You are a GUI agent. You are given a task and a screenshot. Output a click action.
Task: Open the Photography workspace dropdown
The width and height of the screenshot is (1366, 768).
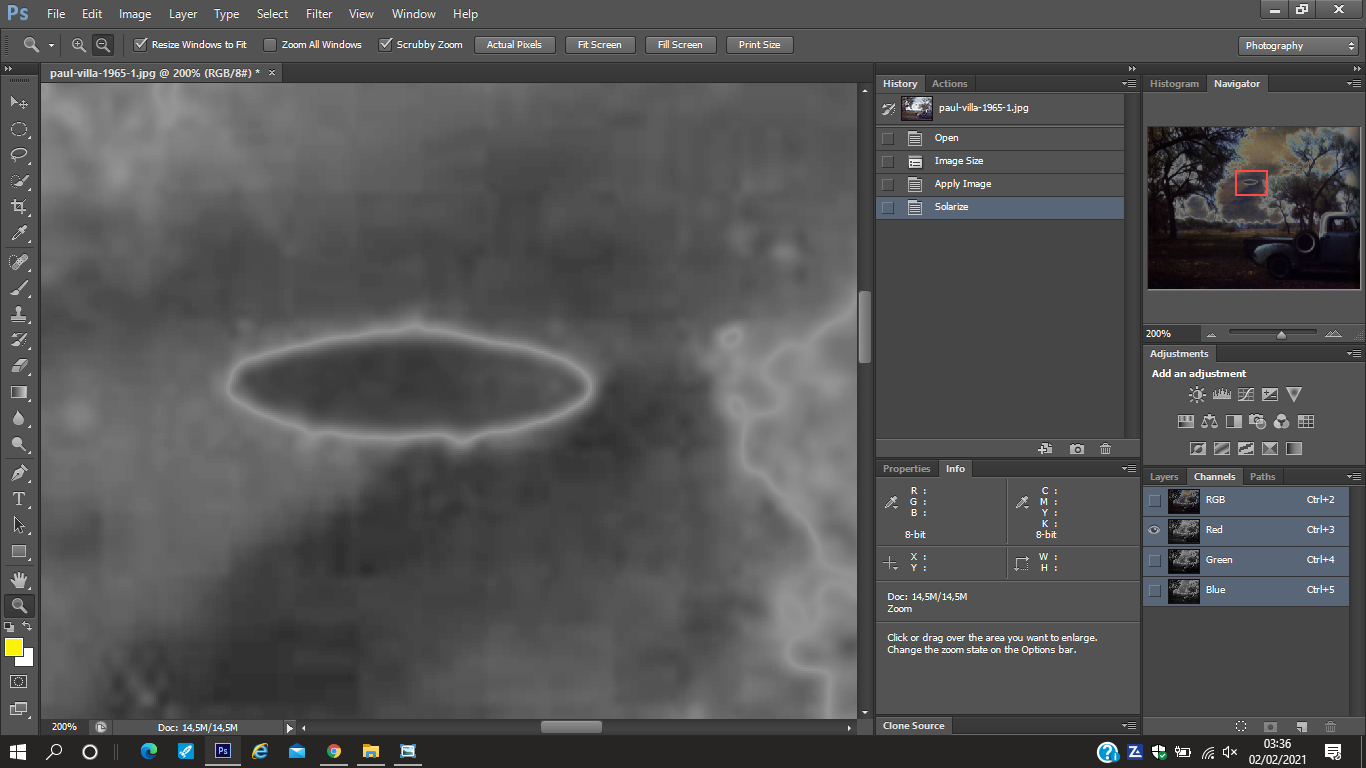point(1298,46)
